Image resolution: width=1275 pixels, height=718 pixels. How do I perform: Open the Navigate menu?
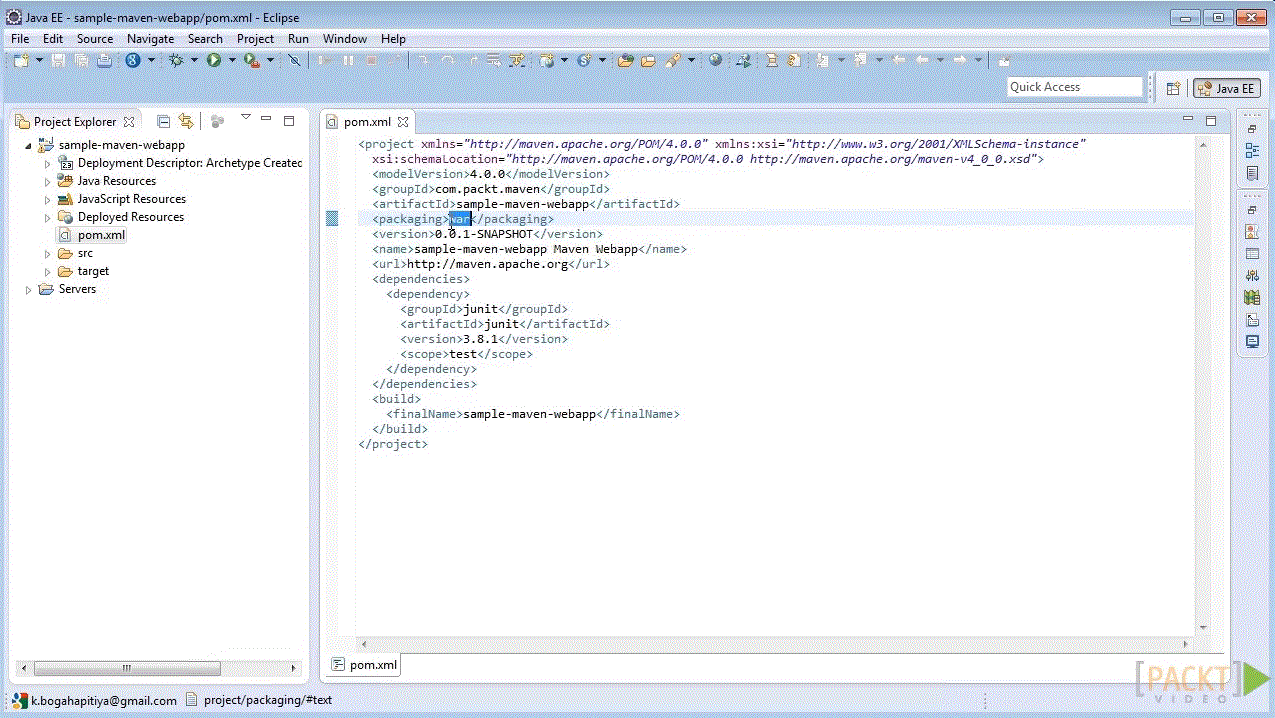(150, 39)
